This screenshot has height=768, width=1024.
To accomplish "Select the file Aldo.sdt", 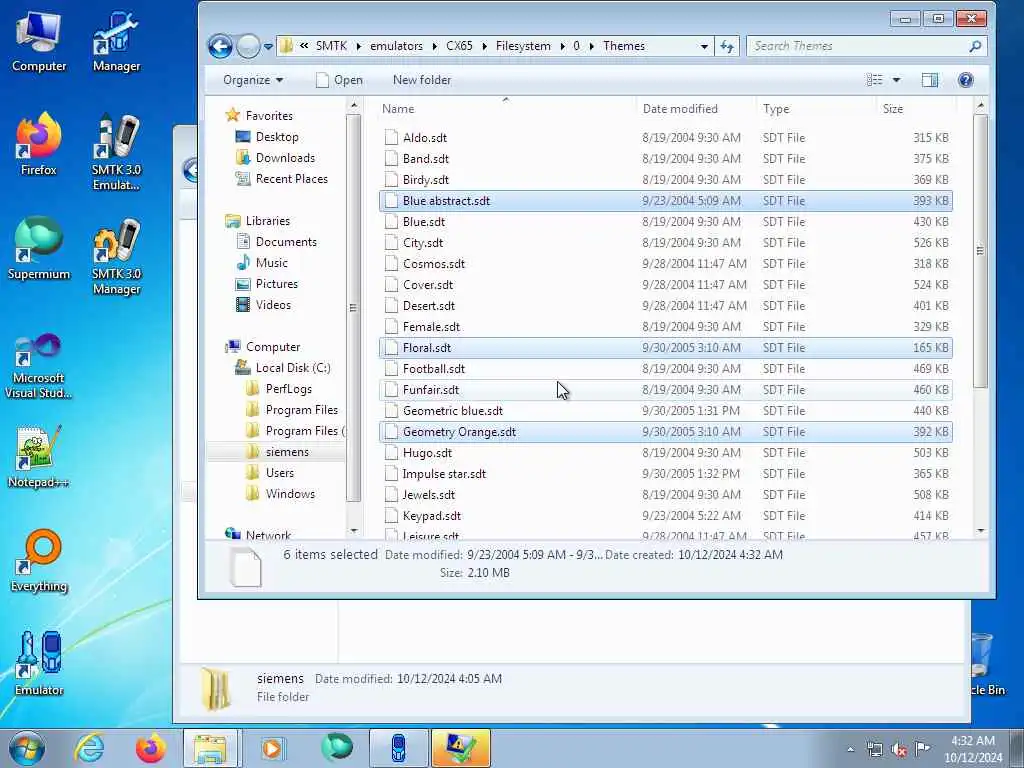I will tap(665, 138).
